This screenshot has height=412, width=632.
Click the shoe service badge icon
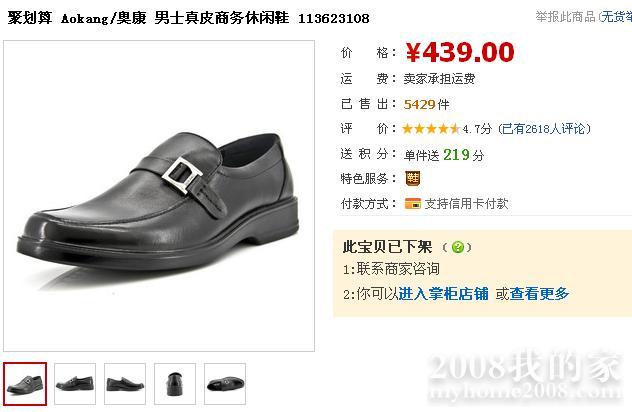[x=412, y=178]
